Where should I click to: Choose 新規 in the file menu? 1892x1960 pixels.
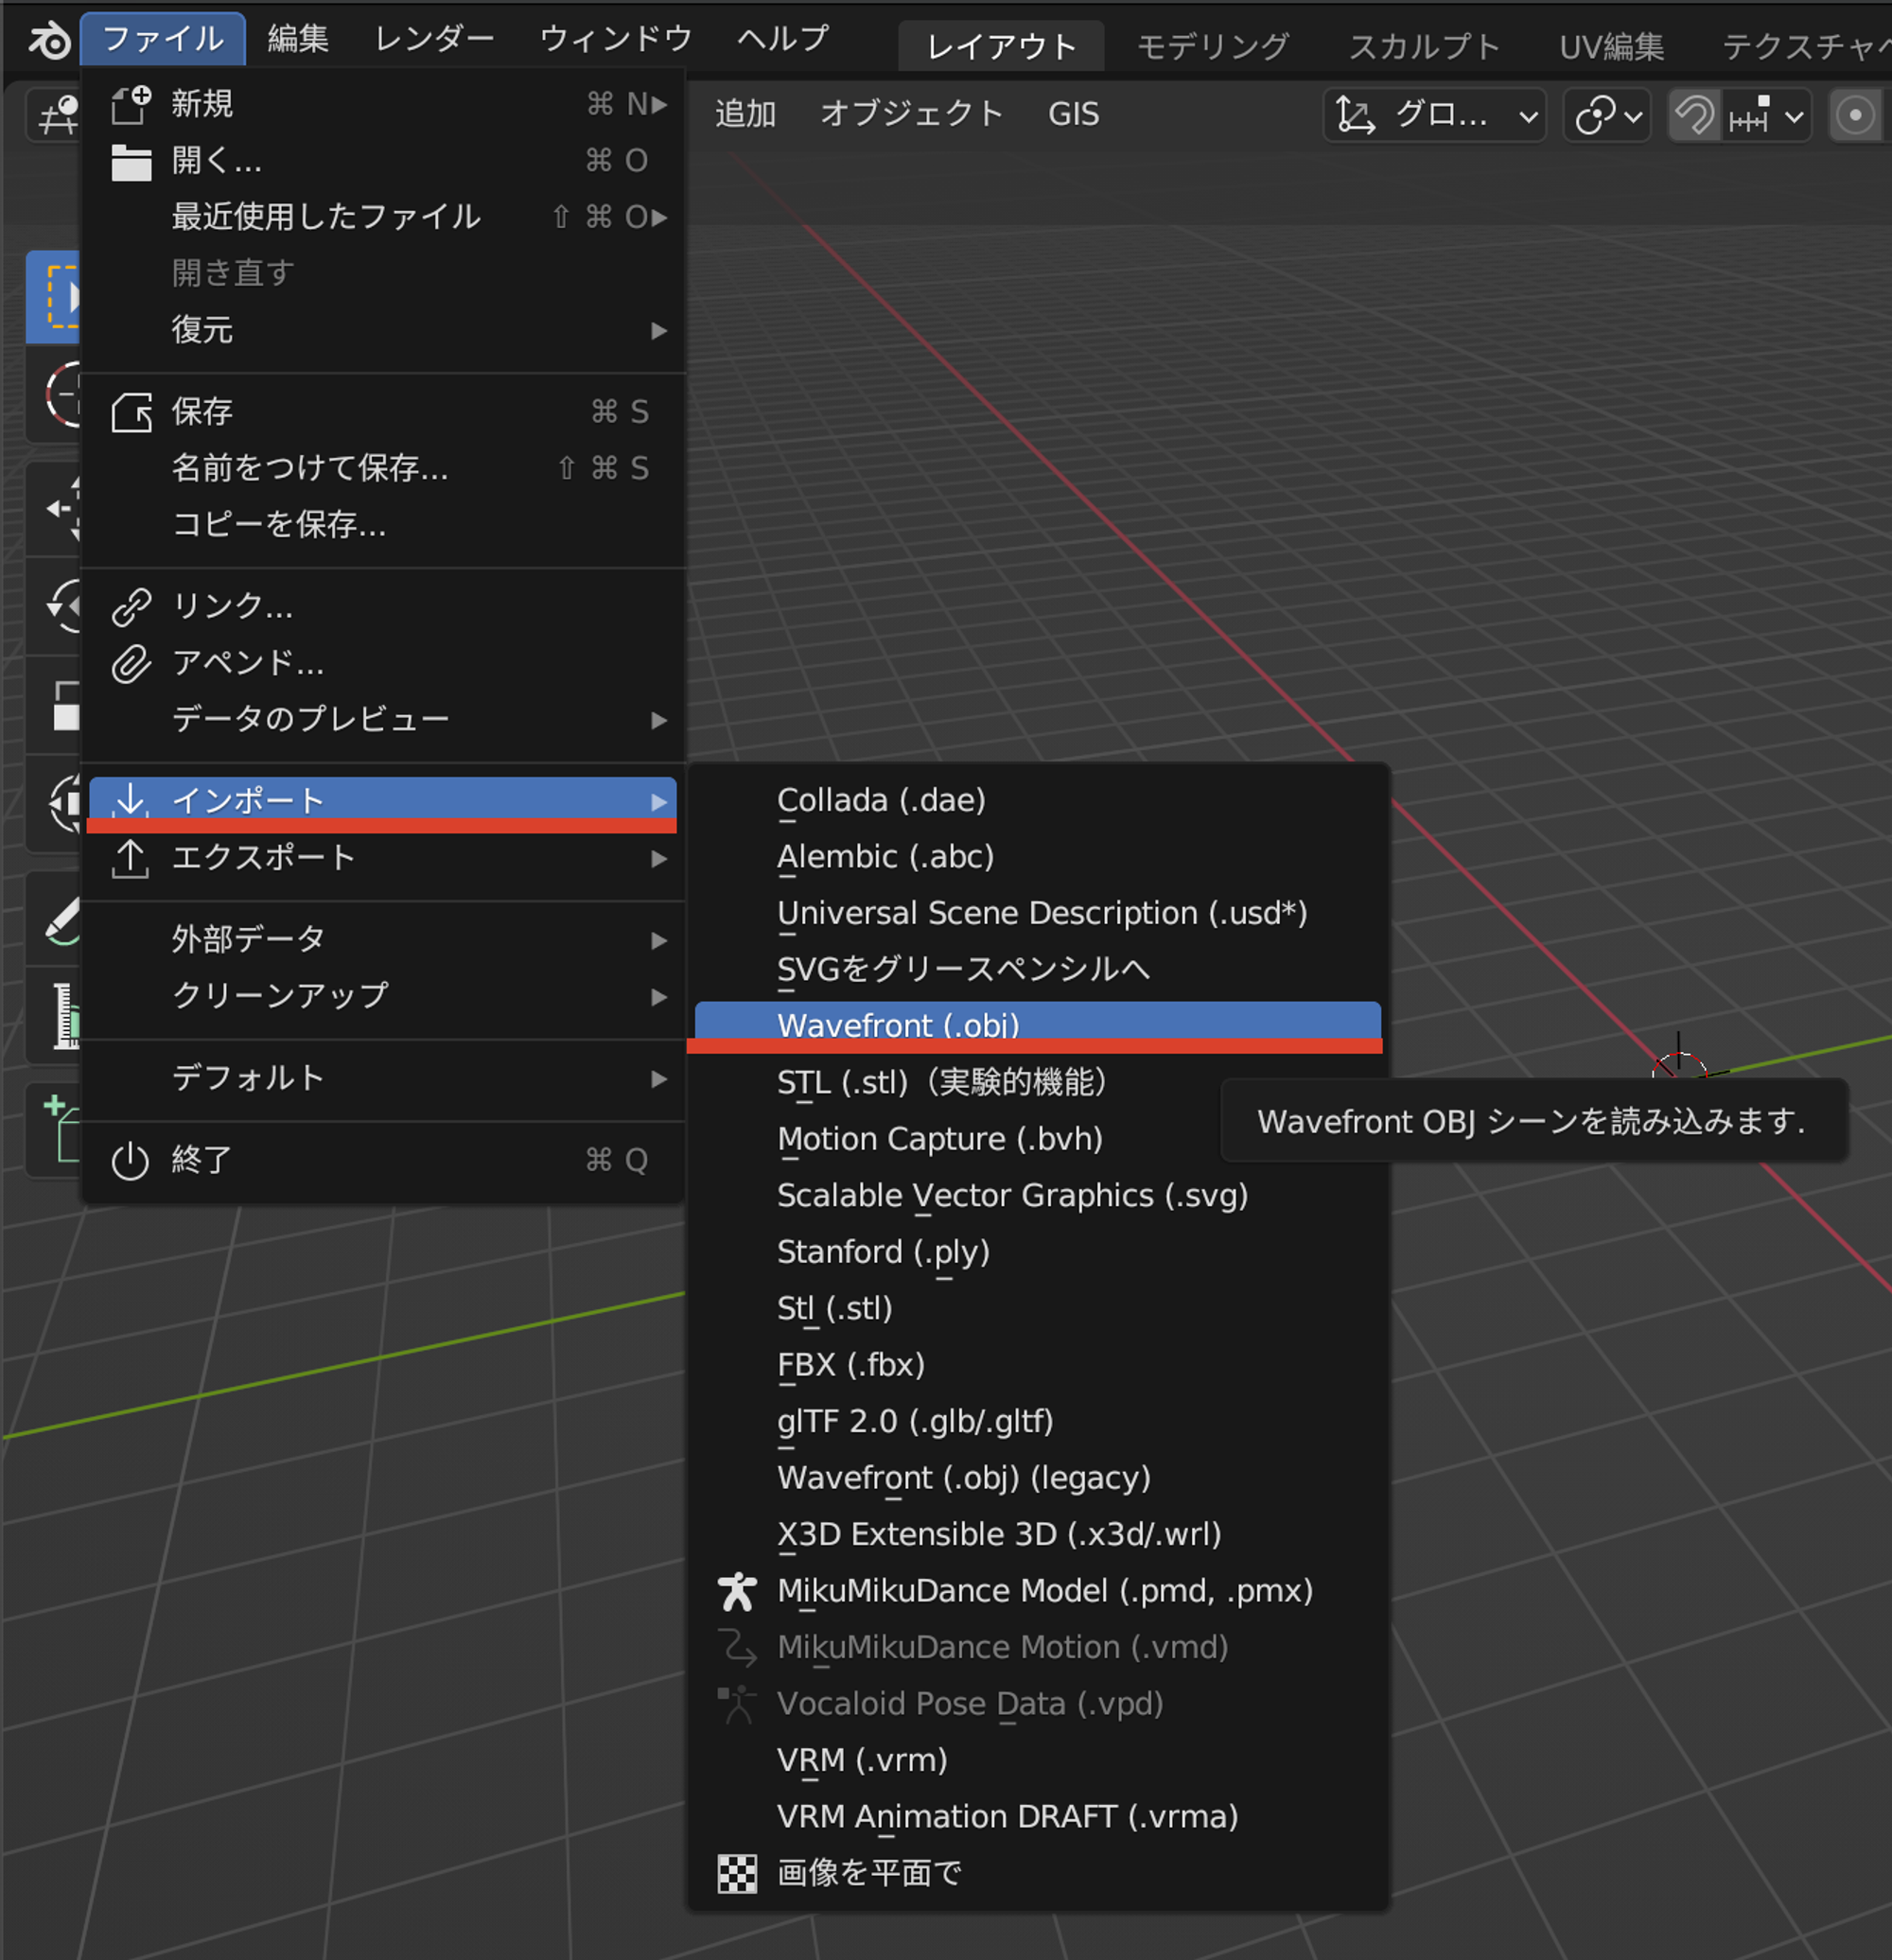point(383,103)
